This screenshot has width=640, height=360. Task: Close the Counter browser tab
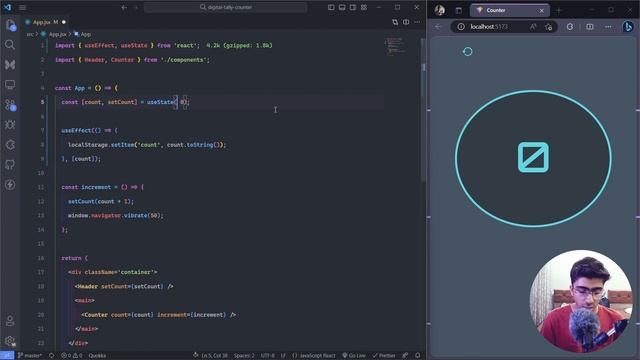542,11
